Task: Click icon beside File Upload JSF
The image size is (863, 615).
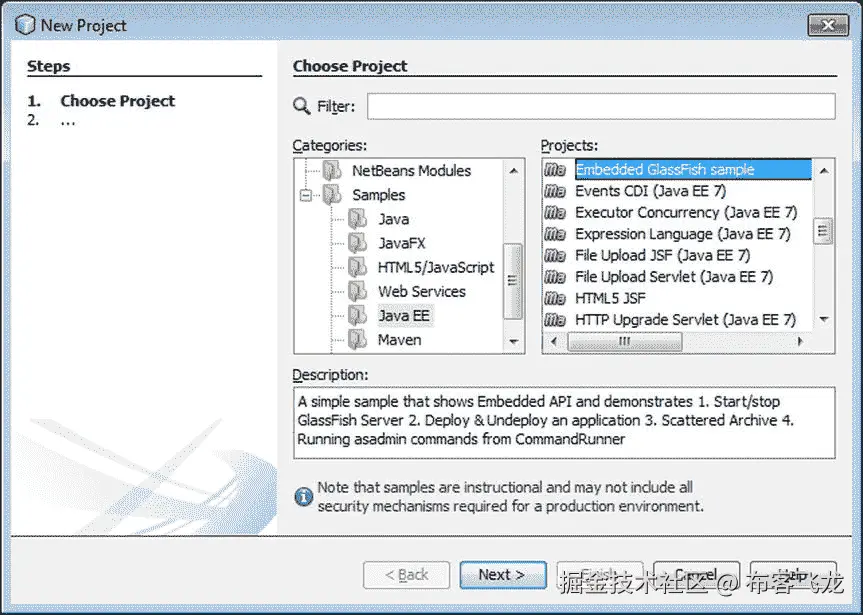Action: [555, 255]
